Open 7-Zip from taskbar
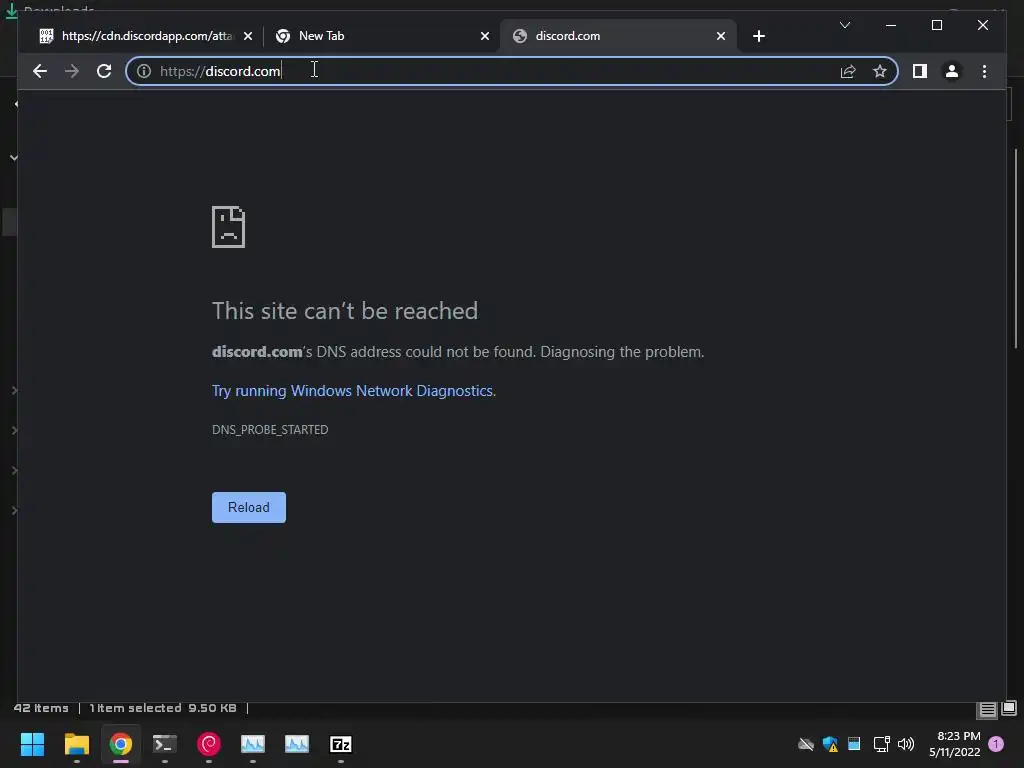The width and height of the screenshot is (1024, 768). click(340, 744)
